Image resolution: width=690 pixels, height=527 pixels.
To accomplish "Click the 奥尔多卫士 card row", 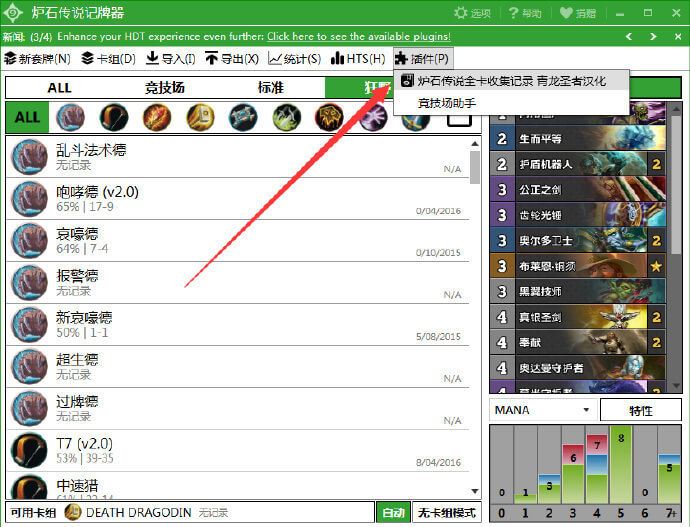I will tap(578, 241).
